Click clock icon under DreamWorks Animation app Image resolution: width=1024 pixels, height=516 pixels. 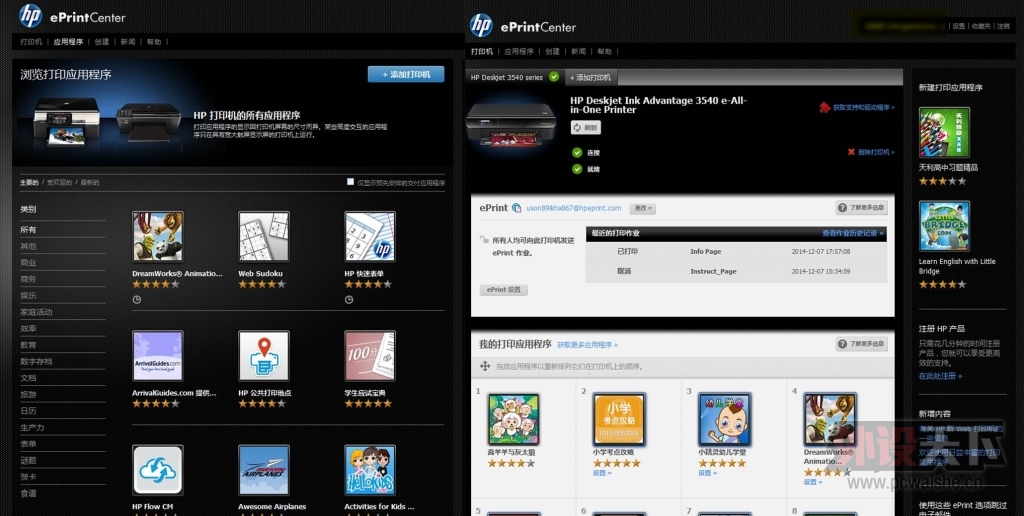coord(136,300)
